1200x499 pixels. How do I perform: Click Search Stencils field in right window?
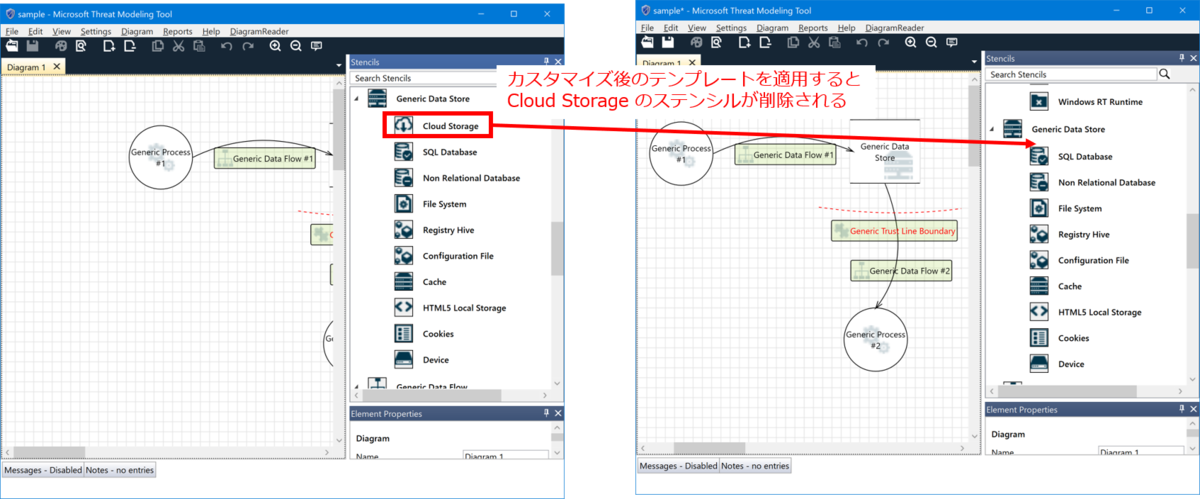coord(1071,74)
